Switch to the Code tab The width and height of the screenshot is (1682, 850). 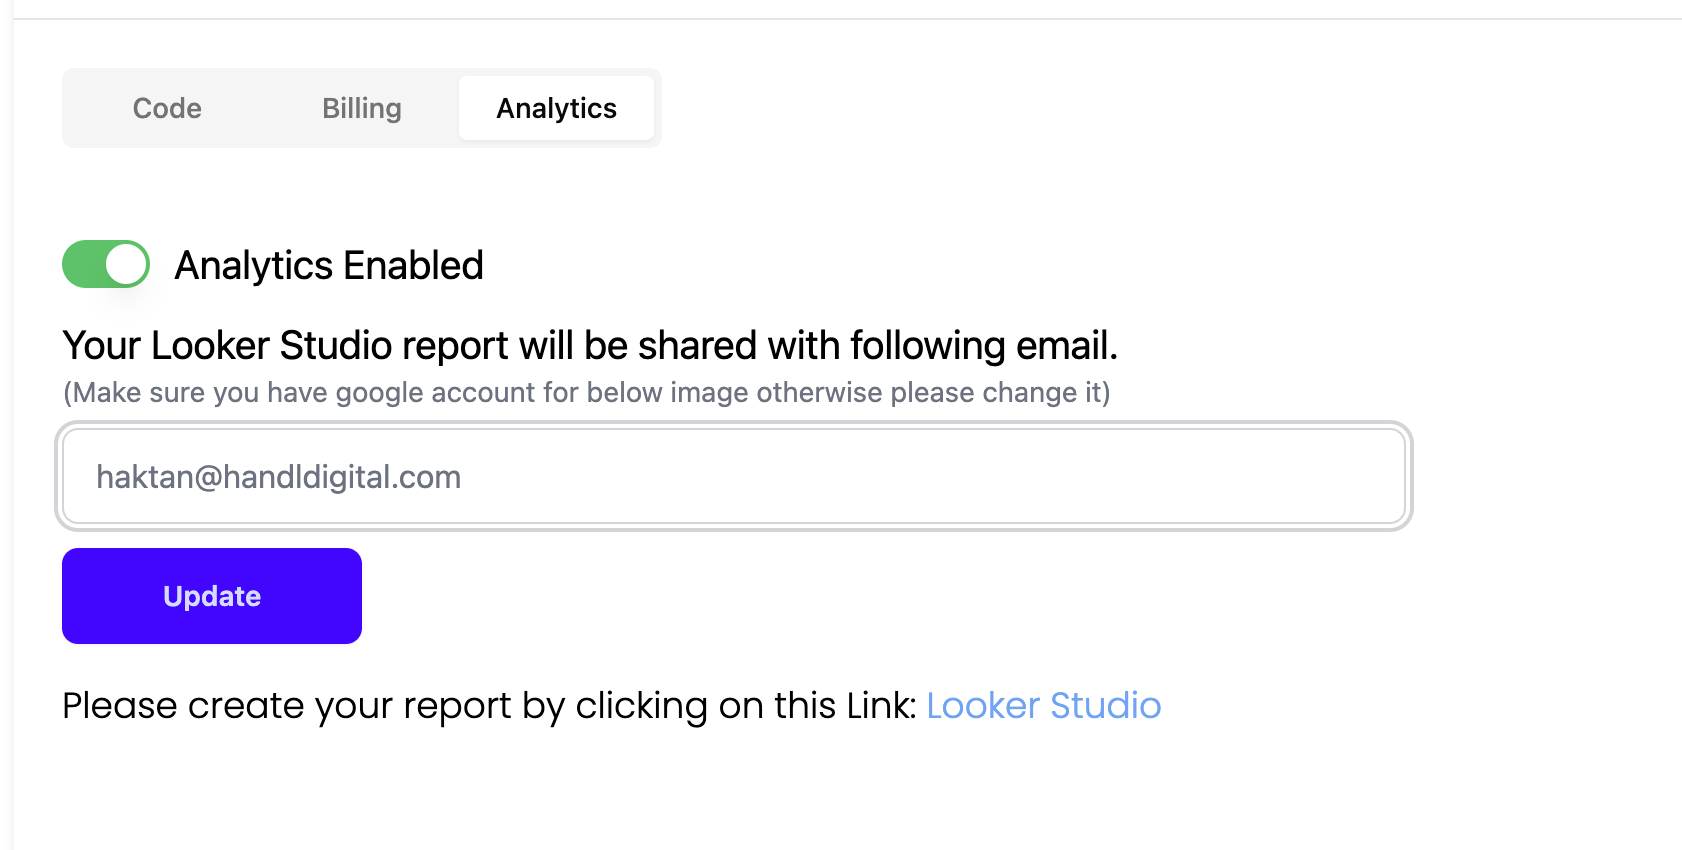167,108
